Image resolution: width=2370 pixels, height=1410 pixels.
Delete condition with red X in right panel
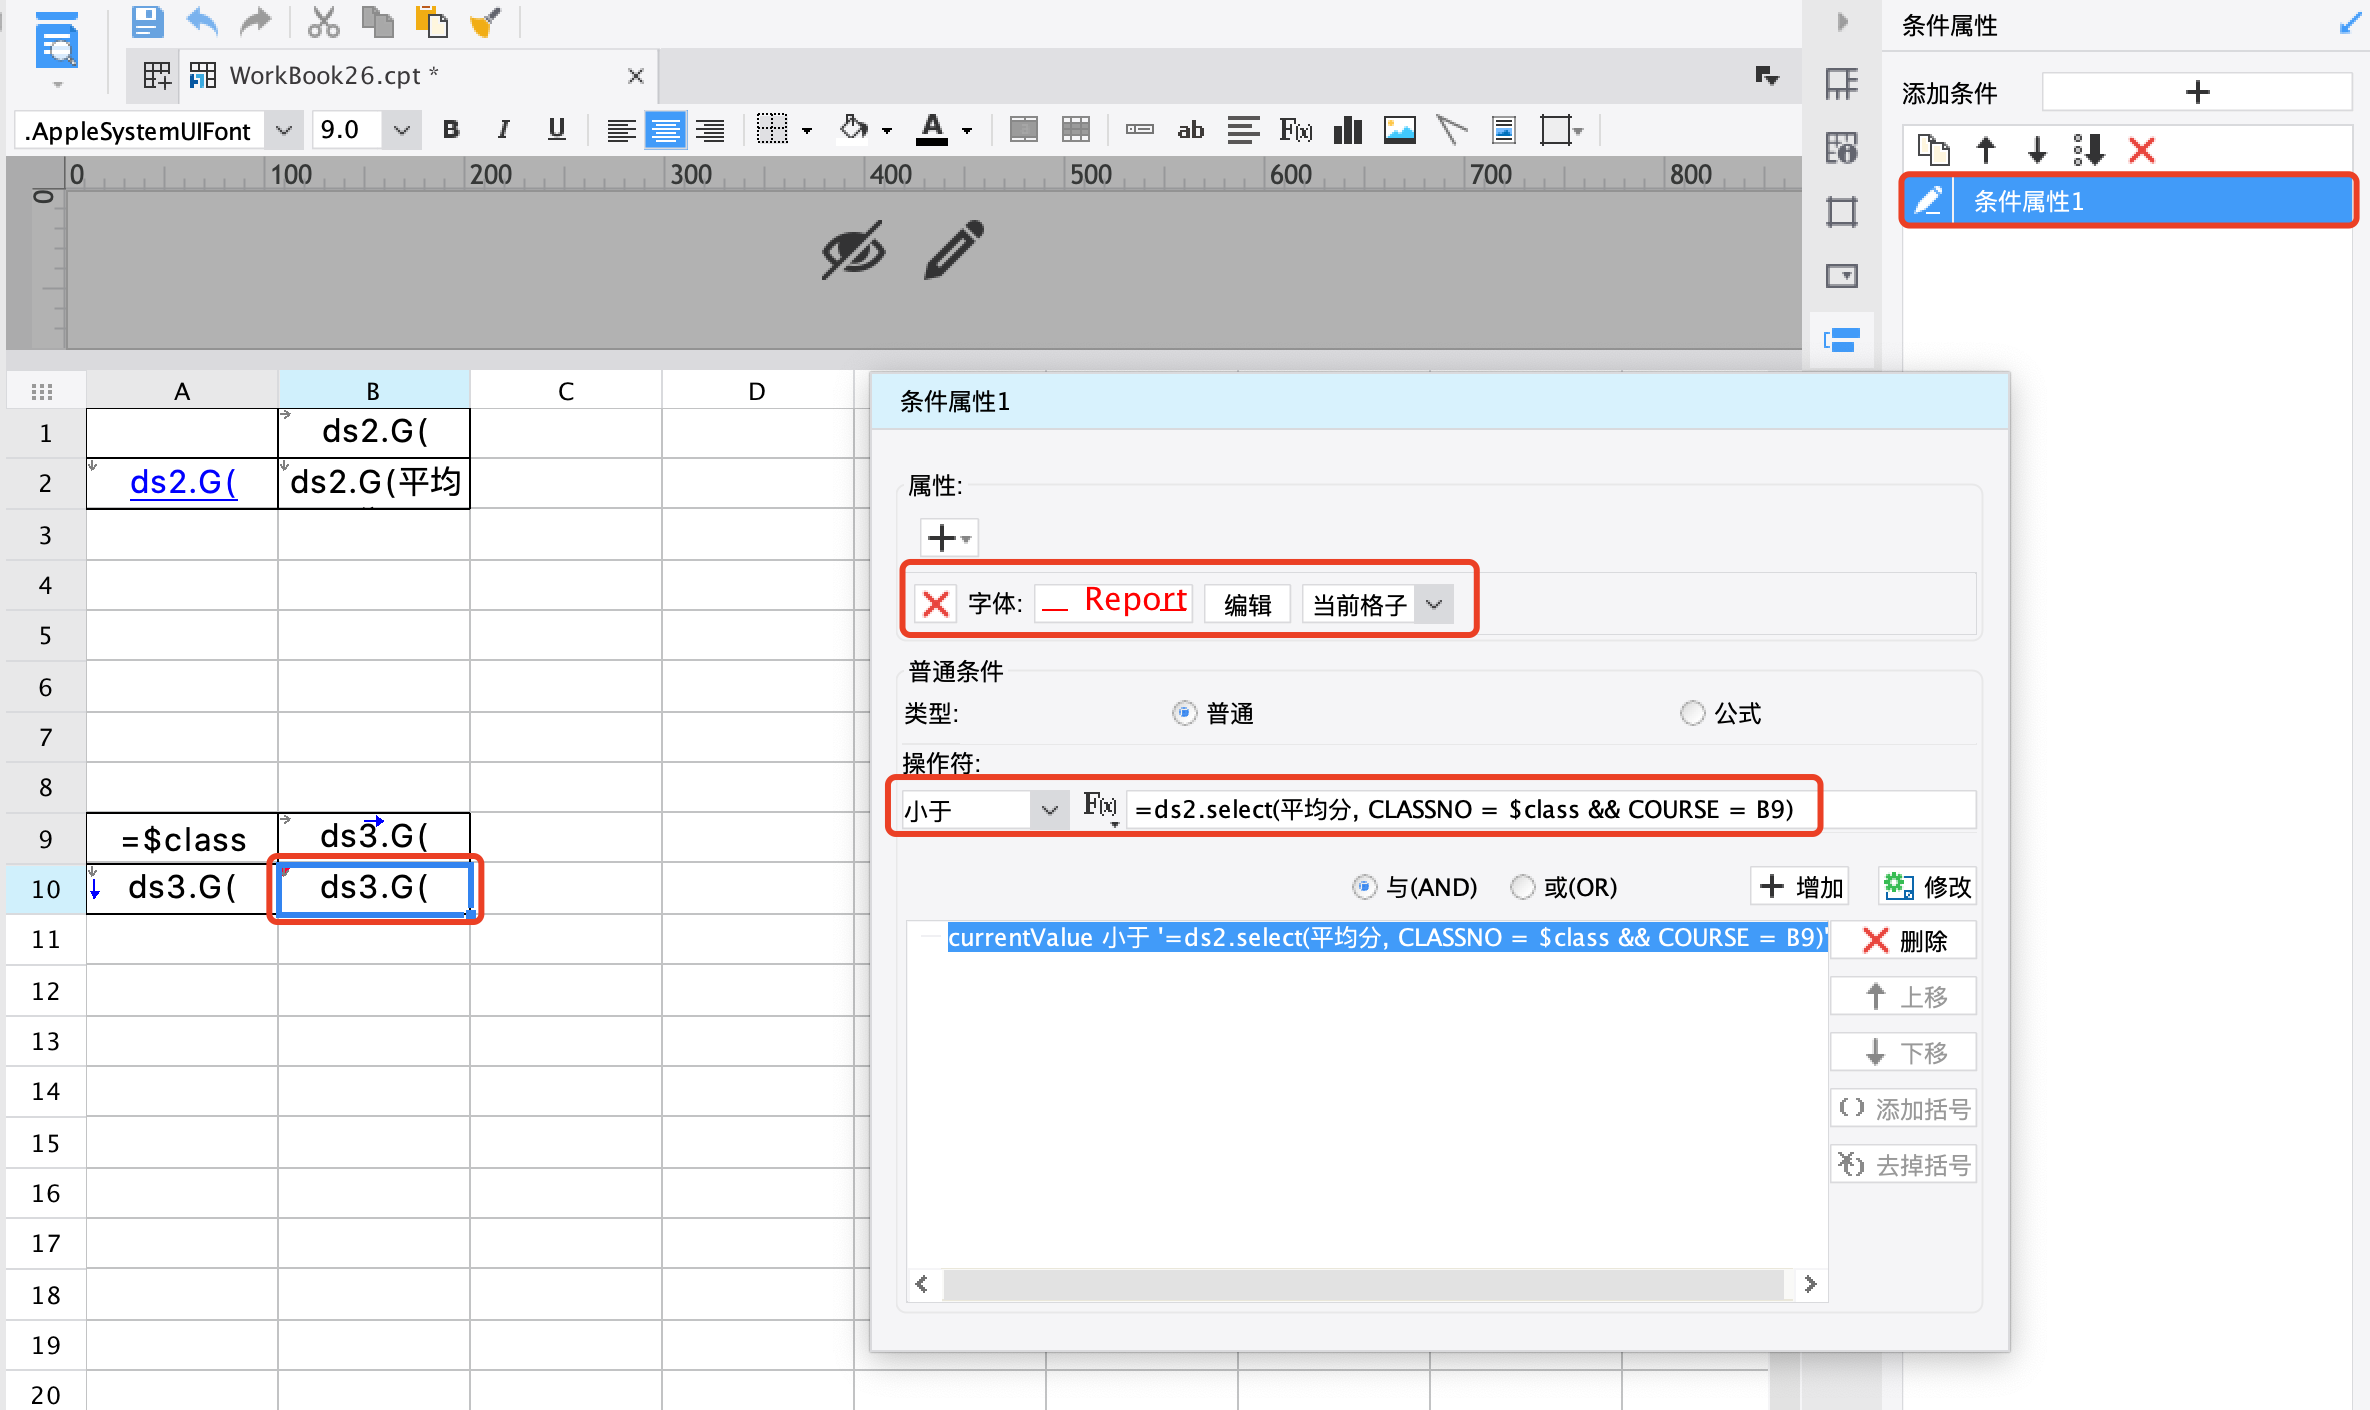pyautogui.click(x=2141, y=151)
